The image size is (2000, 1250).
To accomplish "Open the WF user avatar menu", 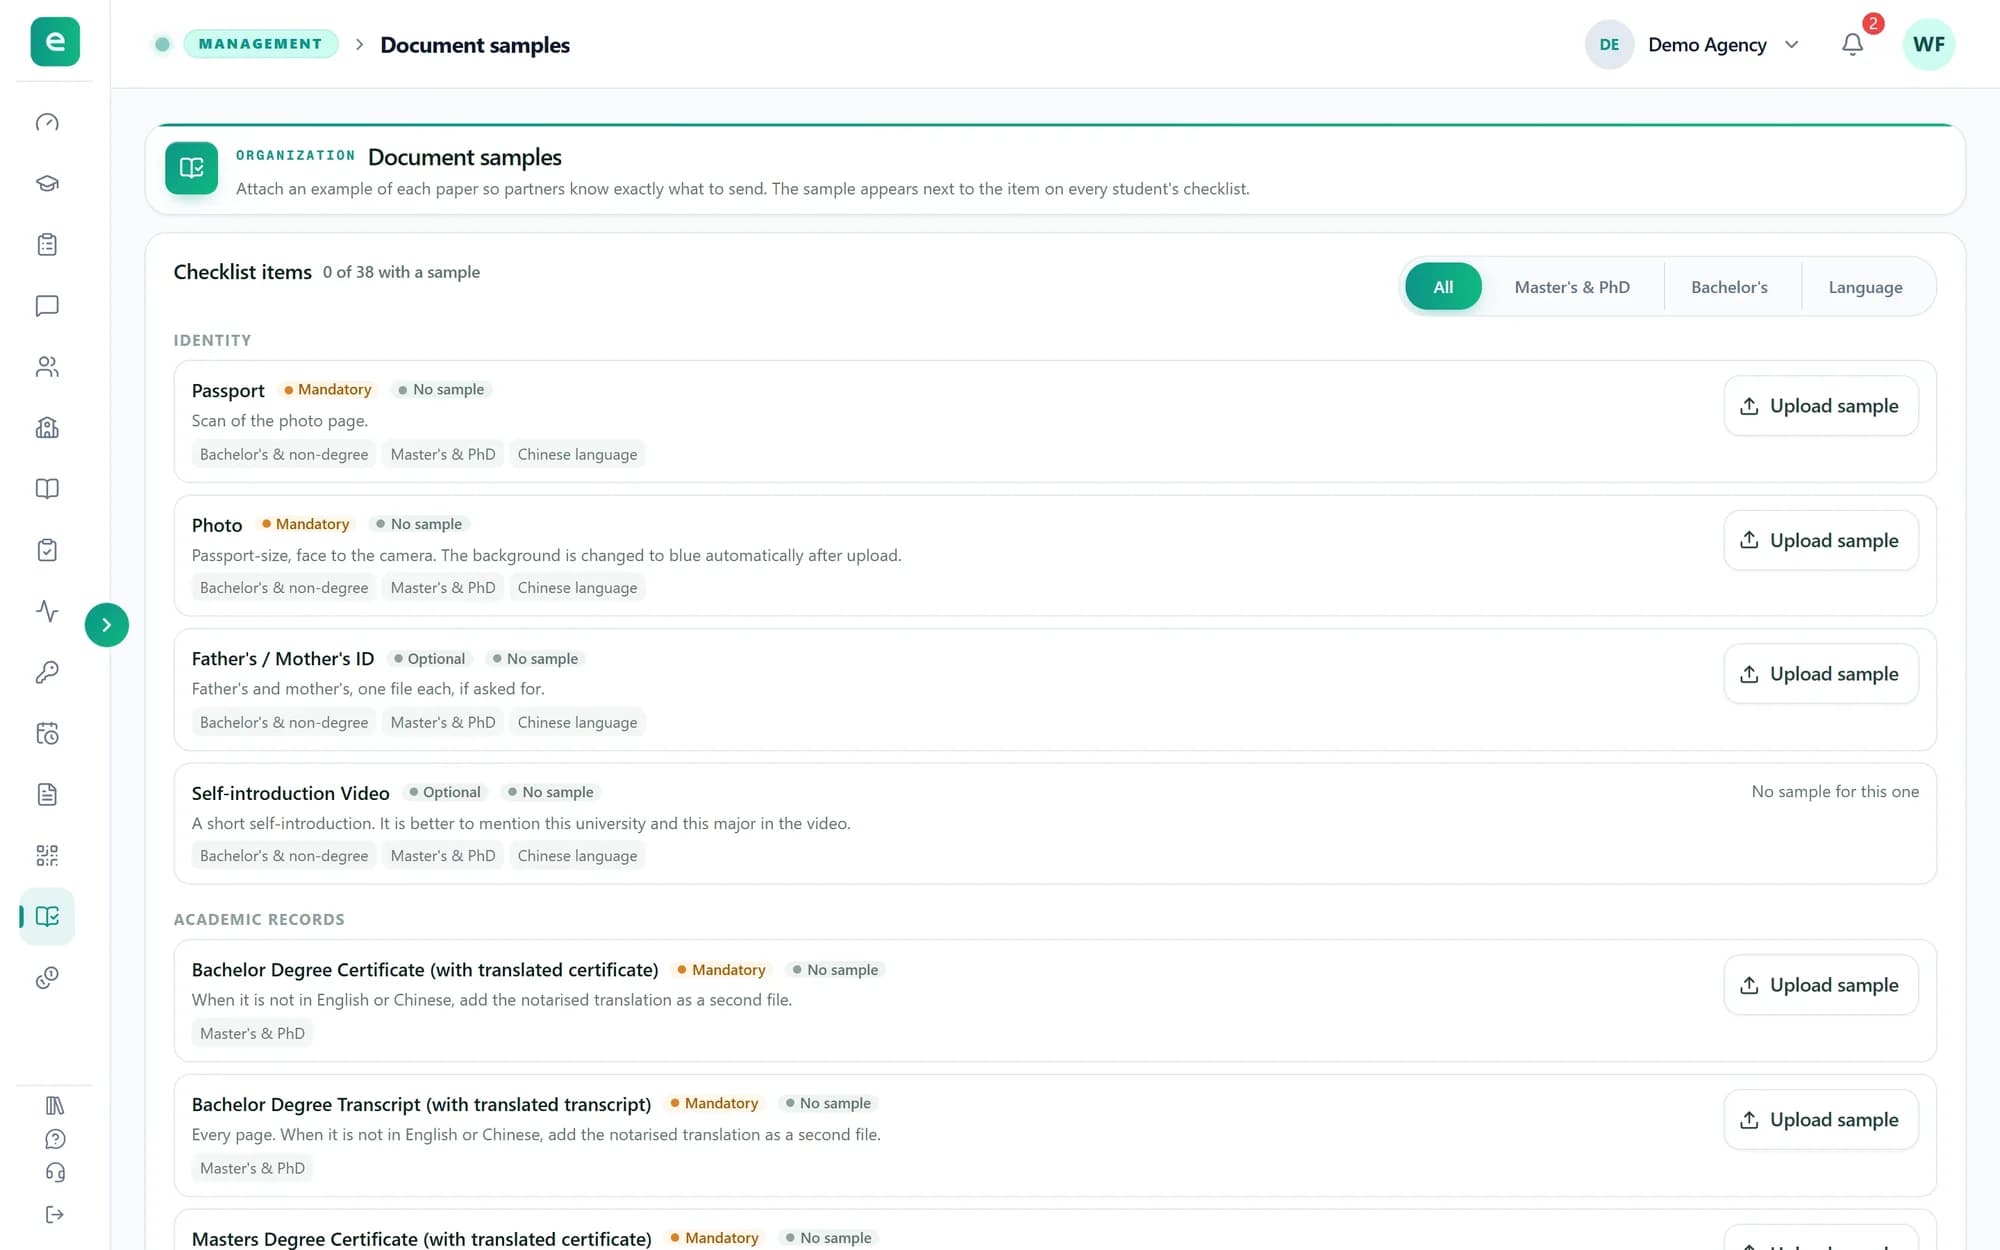I will tap(1928, 44).
